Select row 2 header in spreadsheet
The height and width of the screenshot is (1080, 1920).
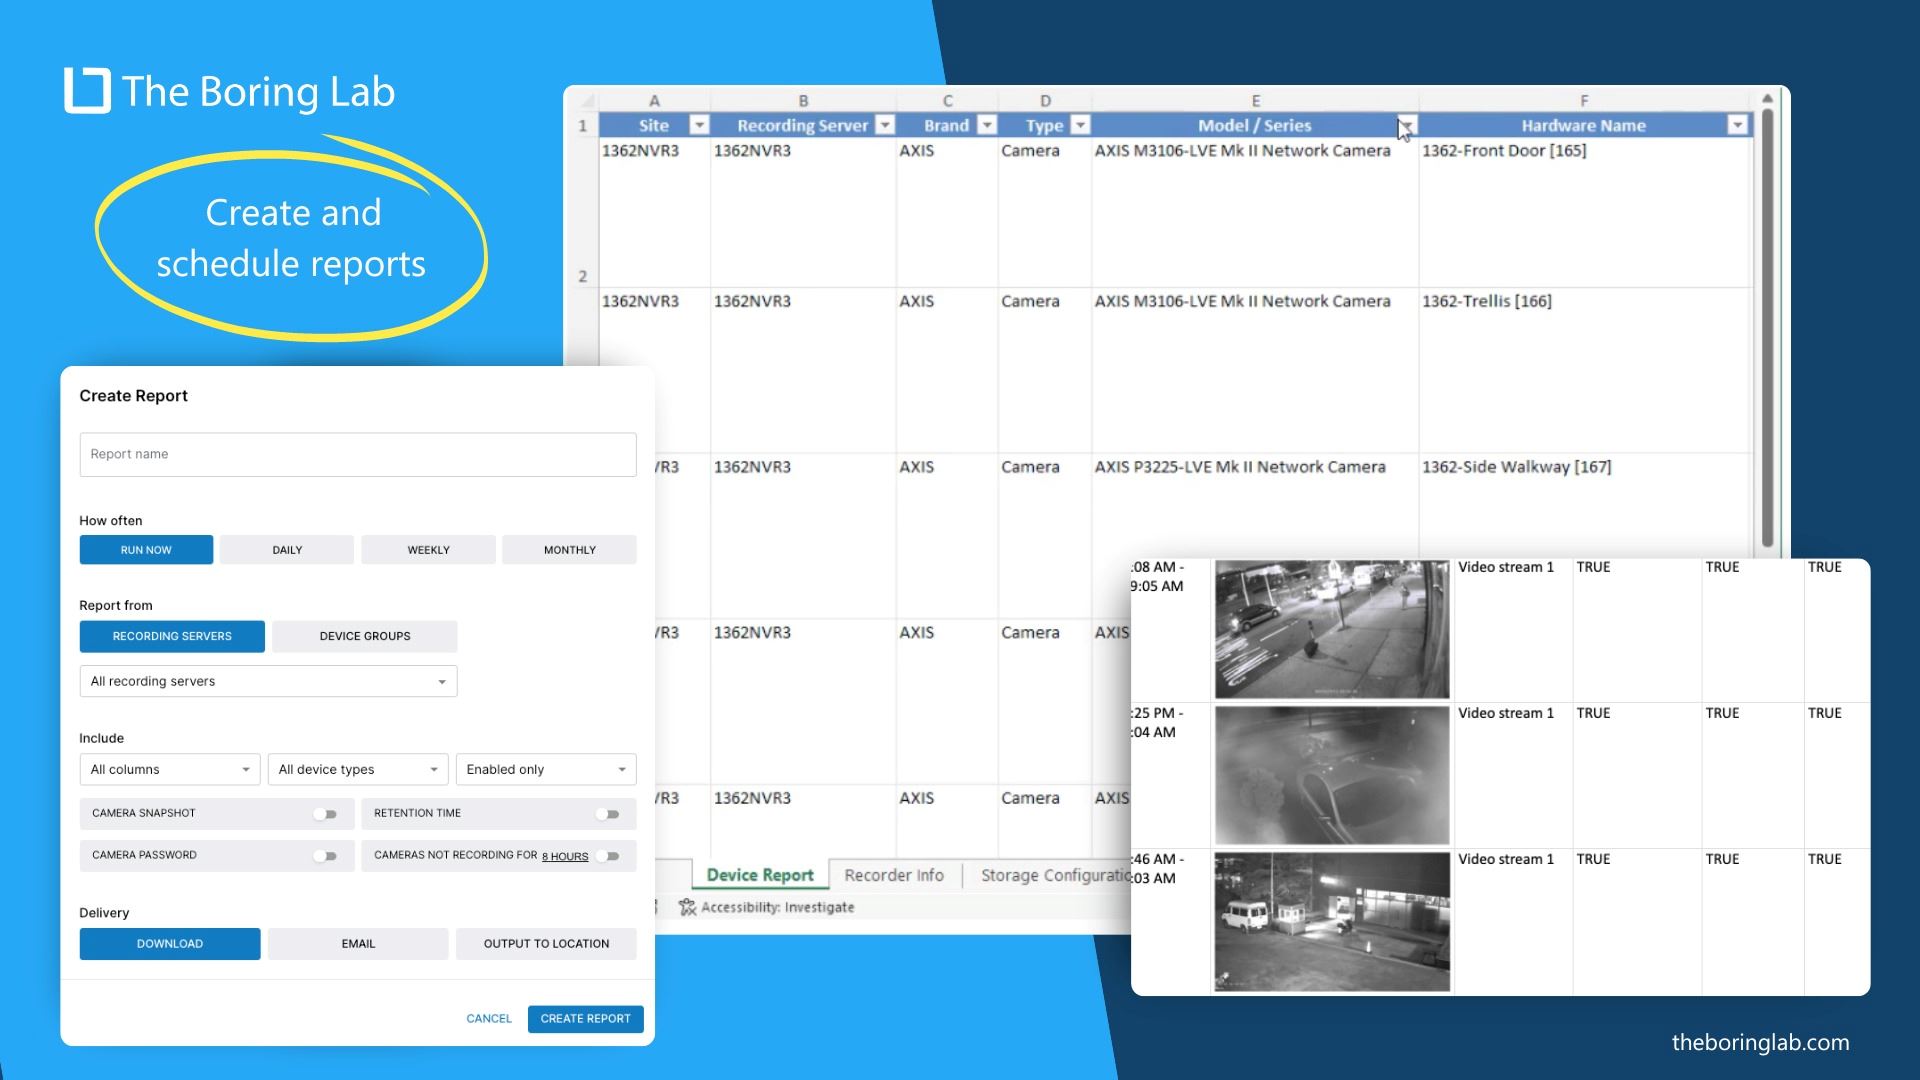(x=583, y=213)
